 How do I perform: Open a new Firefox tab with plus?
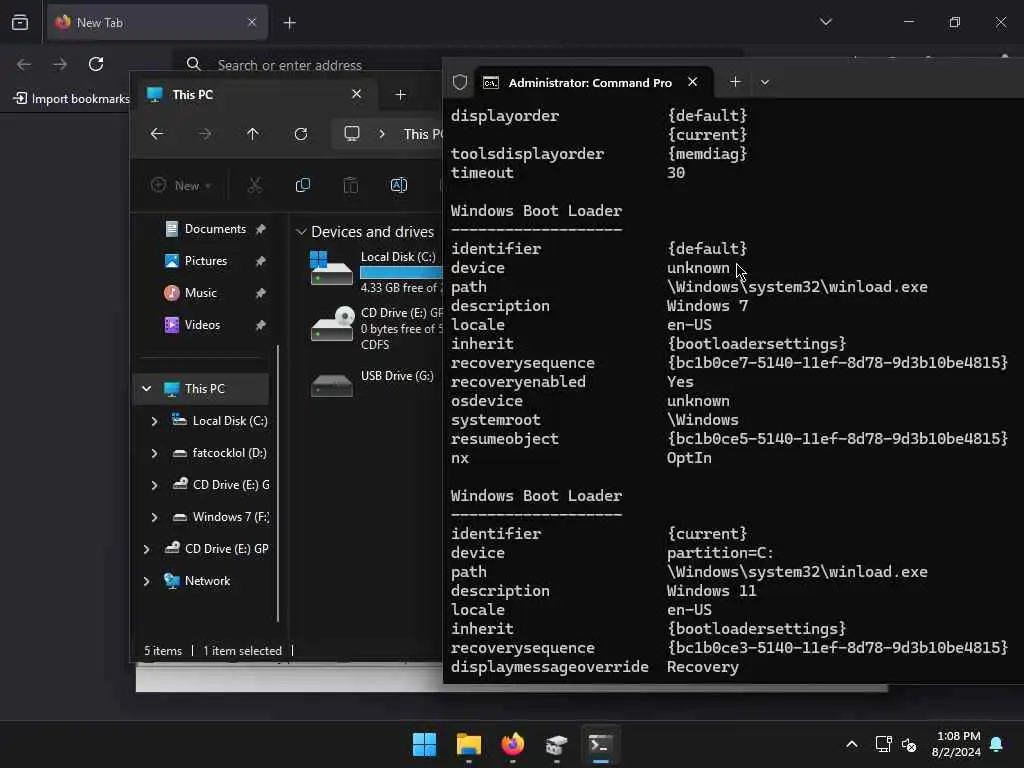tap(289, 23)
